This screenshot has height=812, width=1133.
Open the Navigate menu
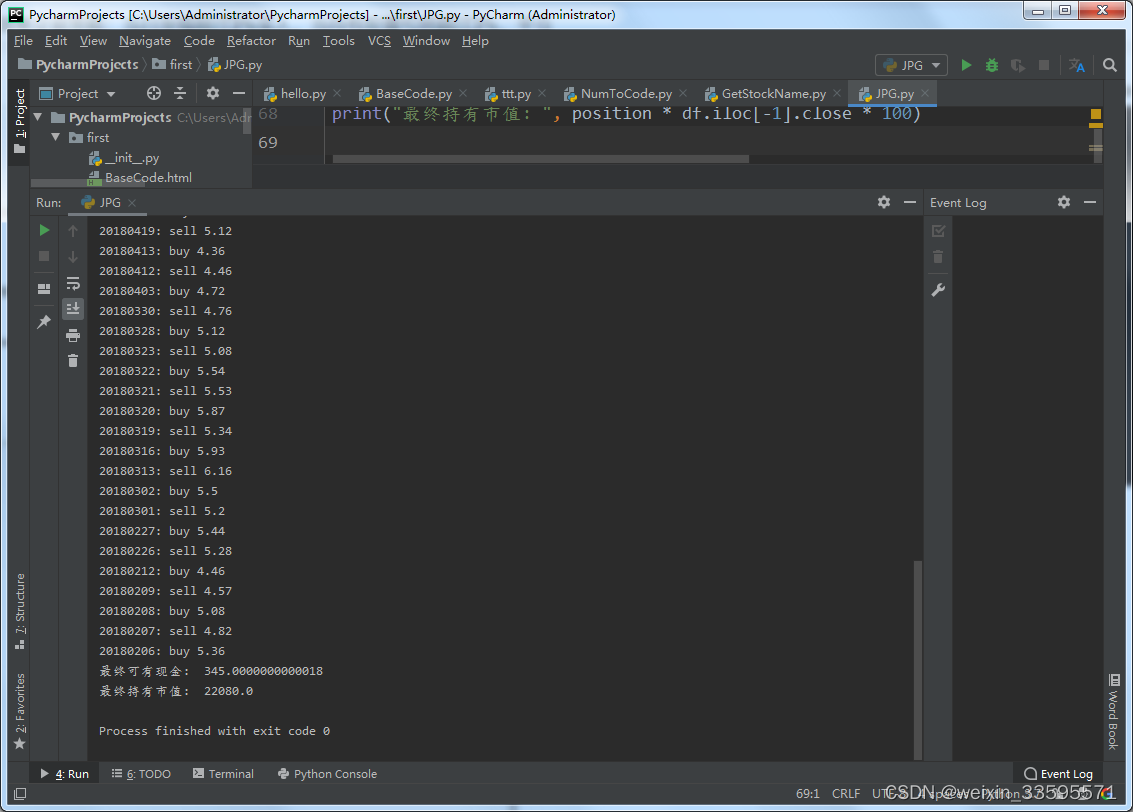(145, 40)
